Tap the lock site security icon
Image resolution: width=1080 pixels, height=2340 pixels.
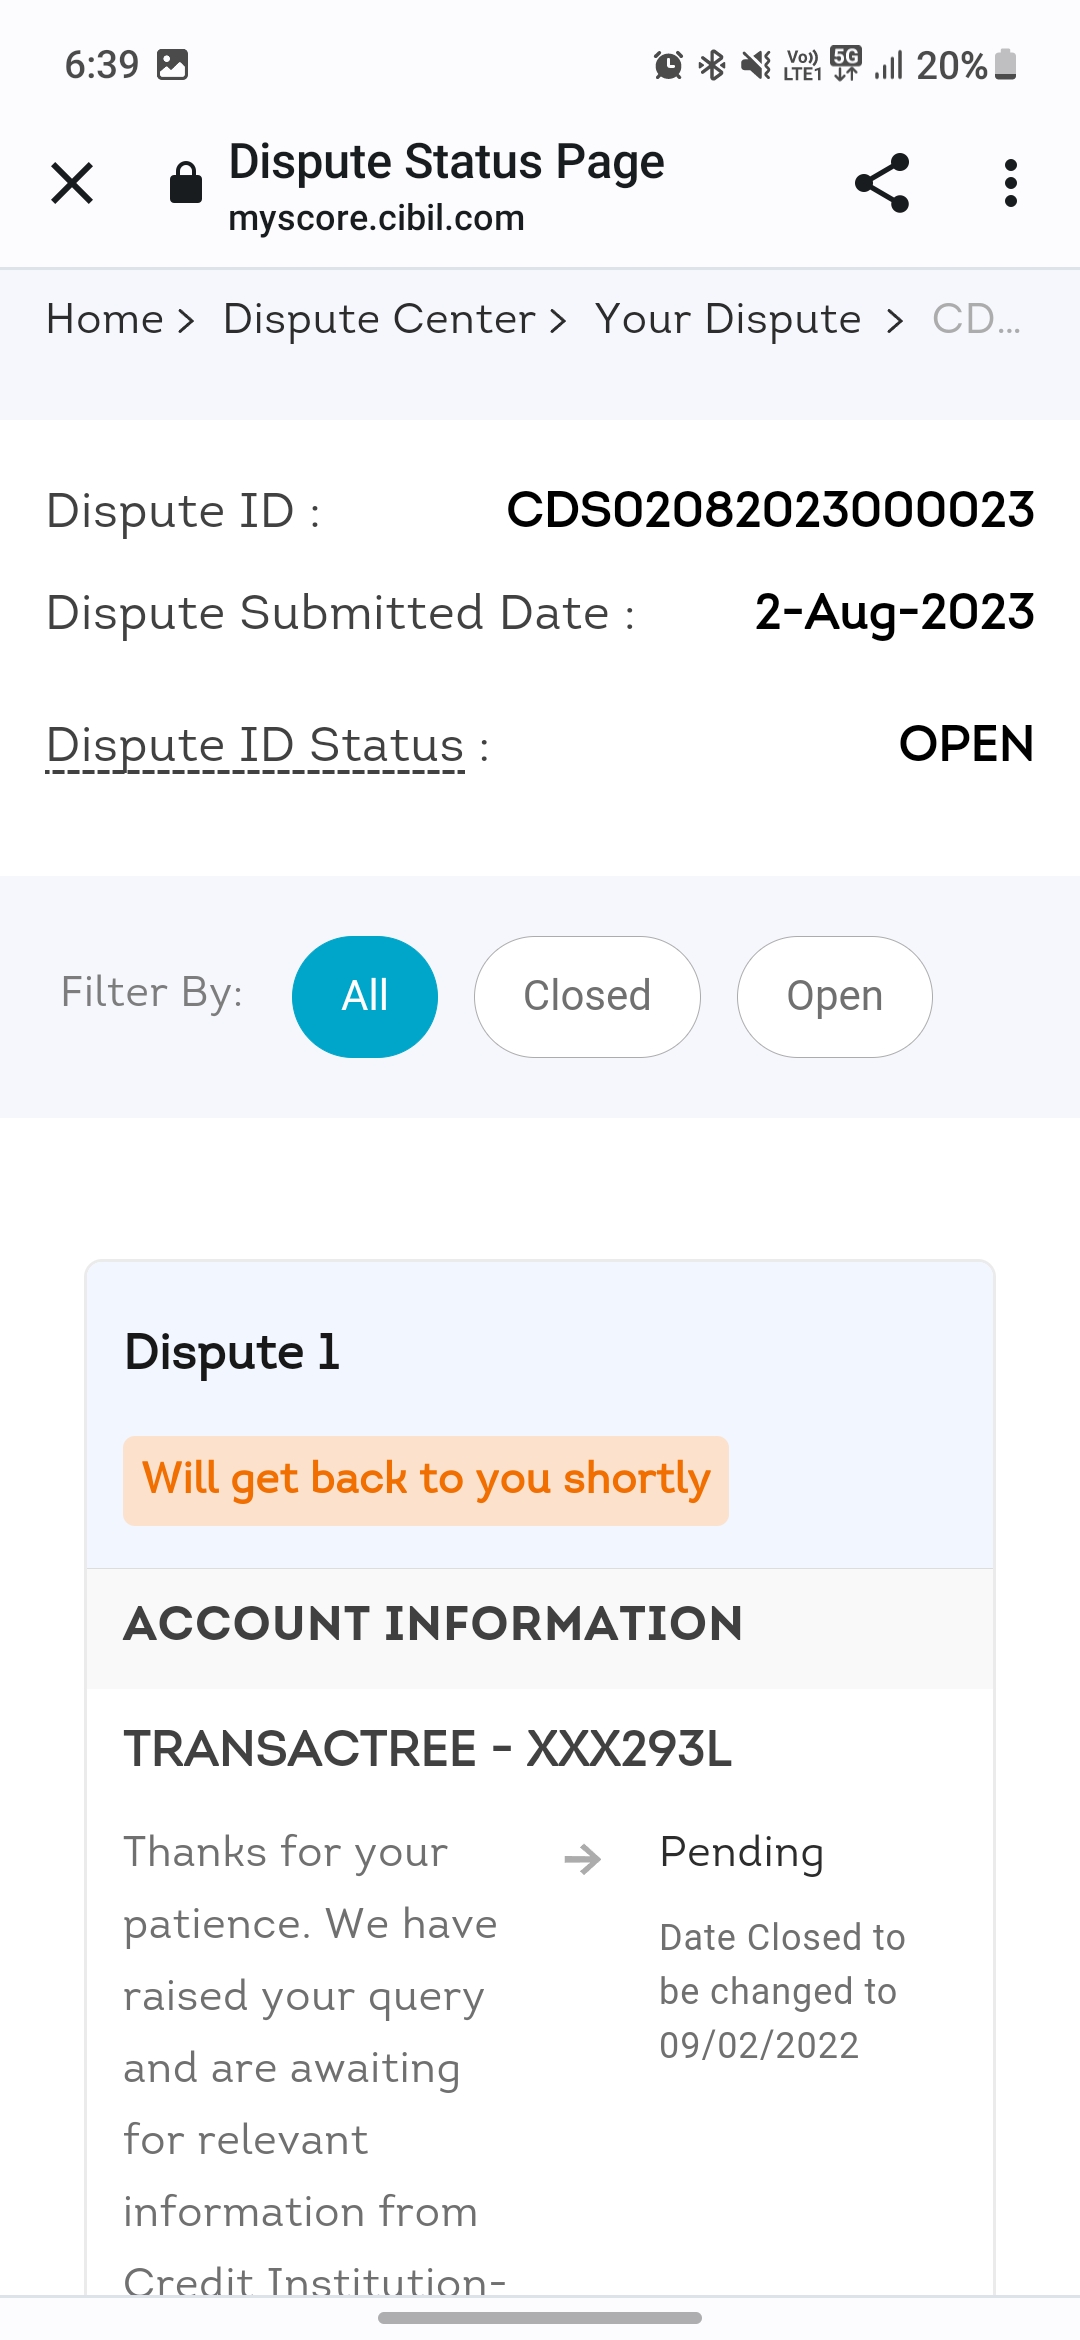(186, 183)
